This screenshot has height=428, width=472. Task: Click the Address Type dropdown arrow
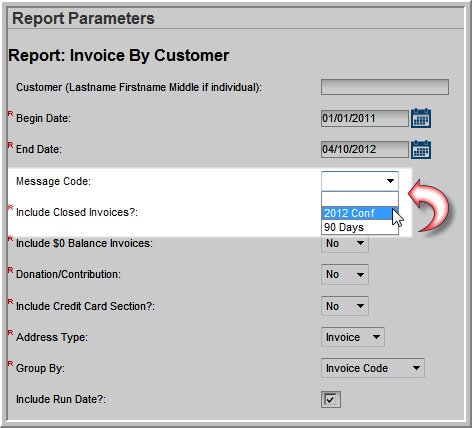(376, 337)
